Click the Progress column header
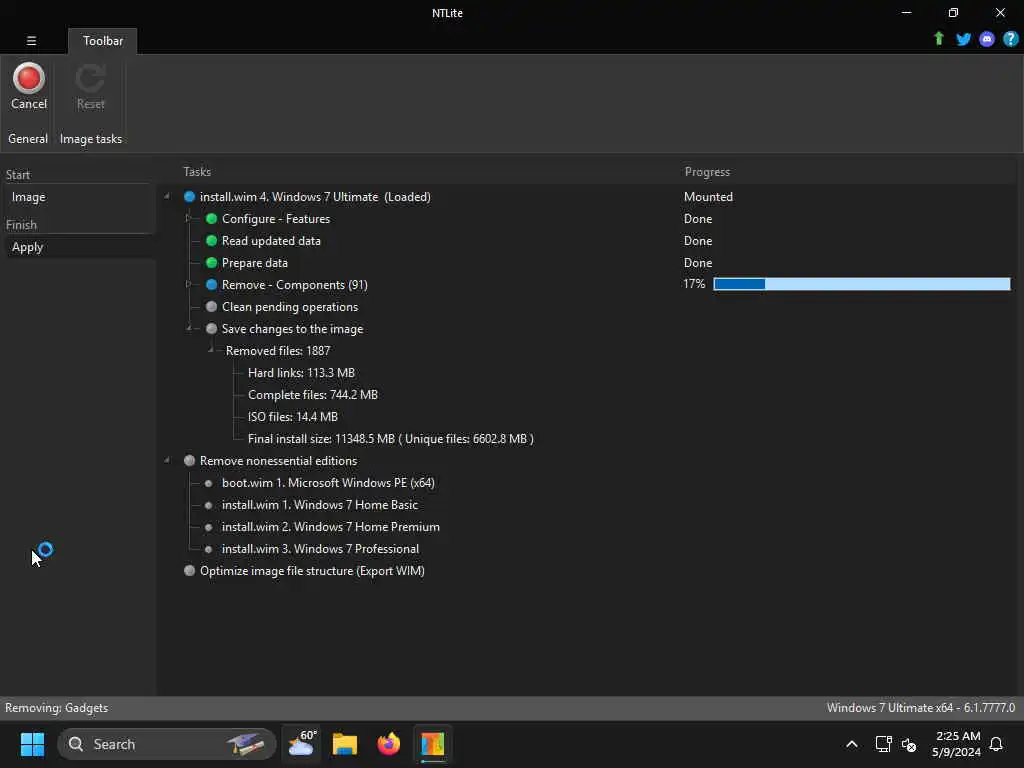This screenshot has width=1024, height=768. tap(707, 172)
